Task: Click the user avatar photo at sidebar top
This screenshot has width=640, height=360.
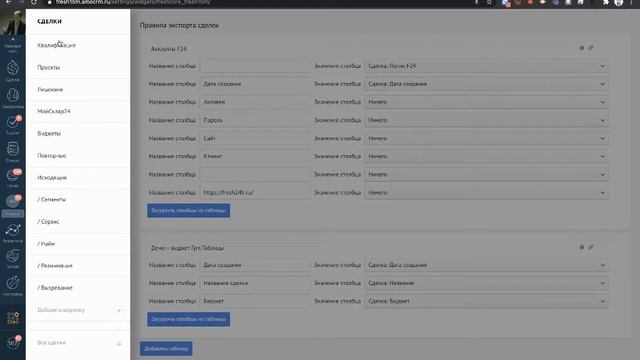Action: [x=13, y=22]
